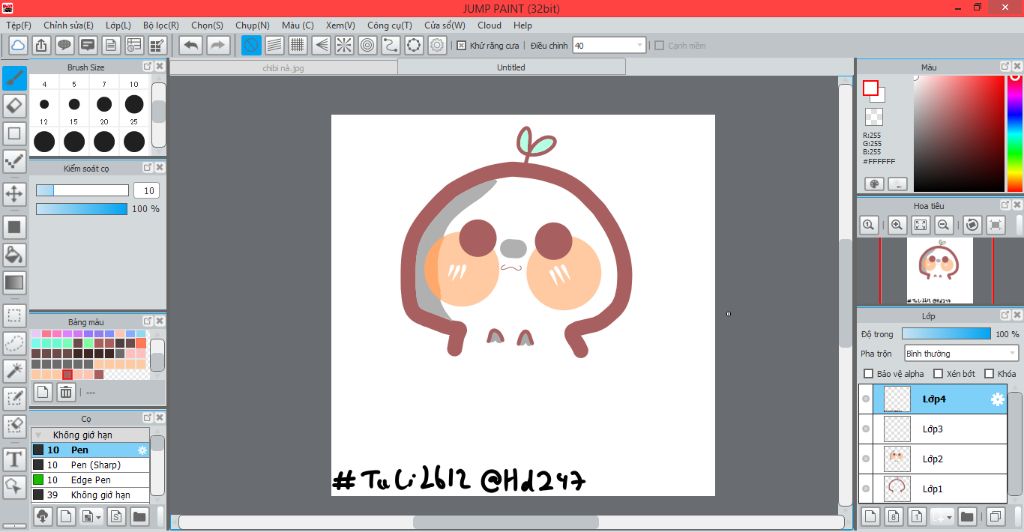
Task: Open the add-layer type dropdown arrow
Action: point(950,516)
